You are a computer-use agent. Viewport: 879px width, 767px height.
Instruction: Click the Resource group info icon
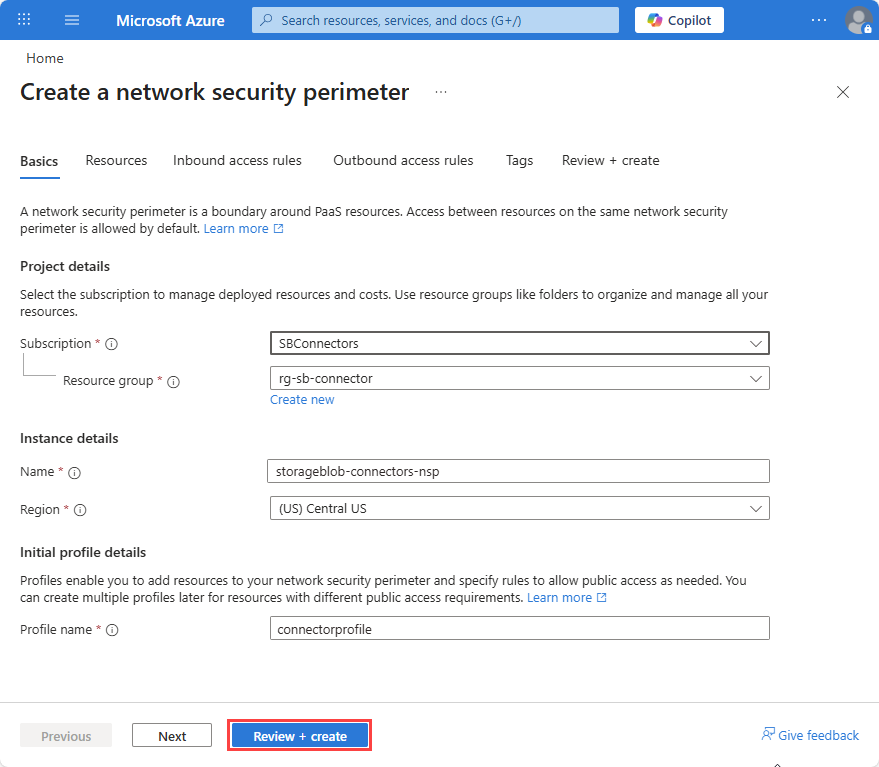[174, 382]
